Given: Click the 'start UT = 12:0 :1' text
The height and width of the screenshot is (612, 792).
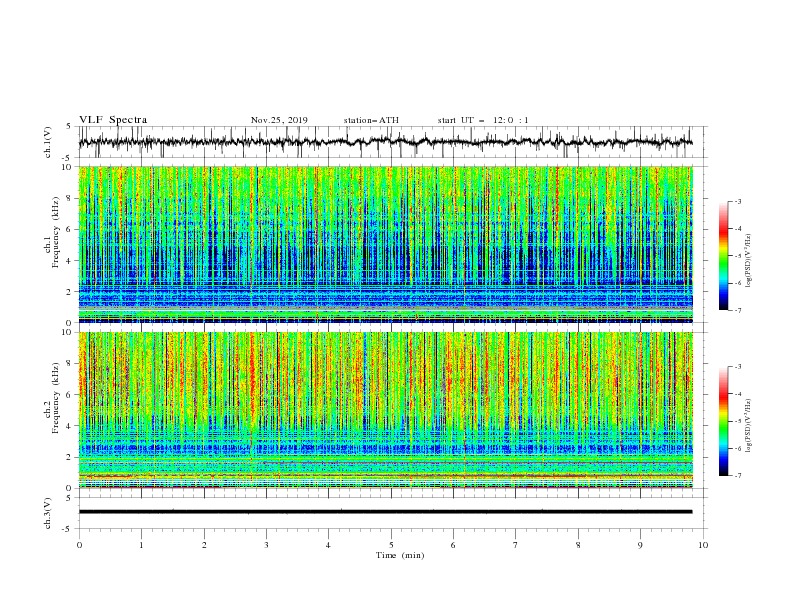Looking at the screenshot, I should pyautogui.click(x=483, y=120).
